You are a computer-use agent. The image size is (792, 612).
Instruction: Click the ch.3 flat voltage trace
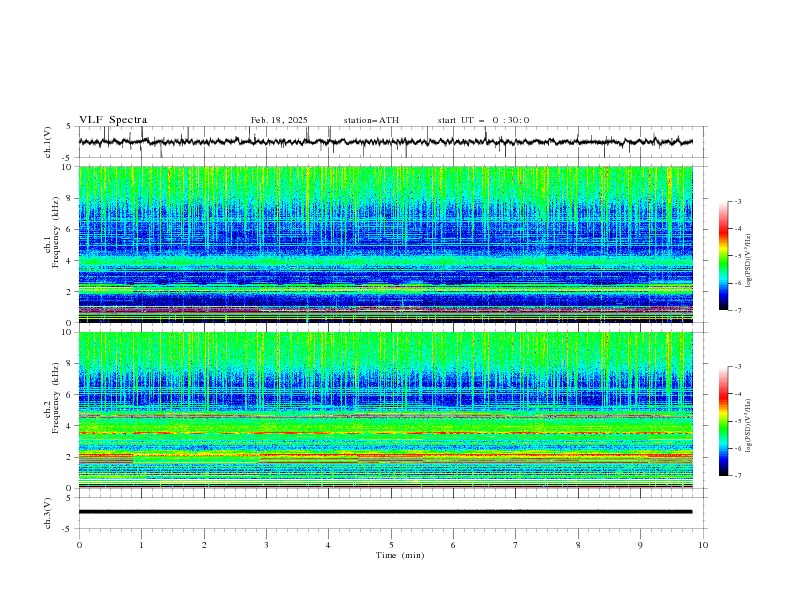coord(386,512)
